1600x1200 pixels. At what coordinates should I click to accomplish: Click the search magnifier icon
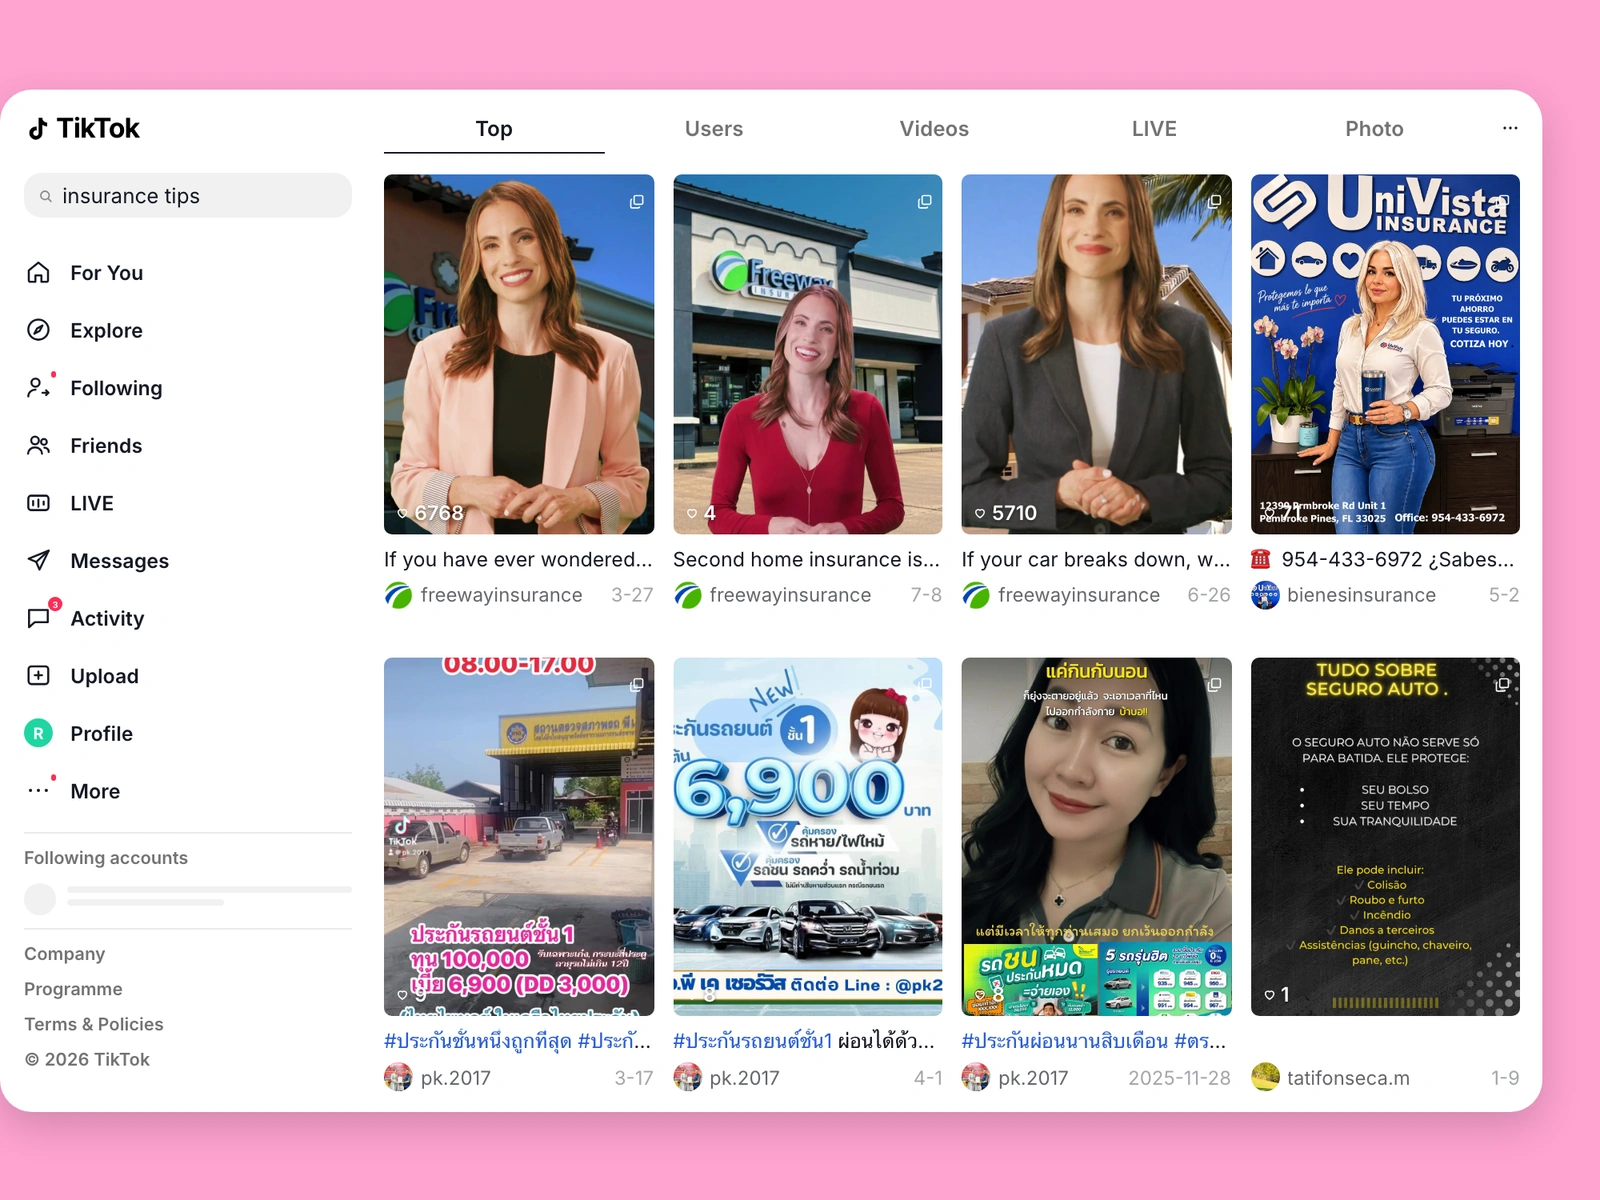[46, 196]
